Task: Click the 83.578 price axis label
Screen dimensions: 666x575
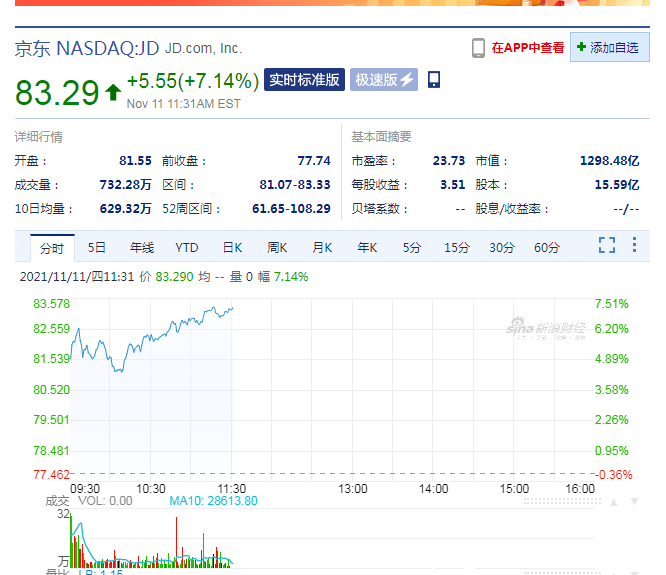Action: [51, 304]
